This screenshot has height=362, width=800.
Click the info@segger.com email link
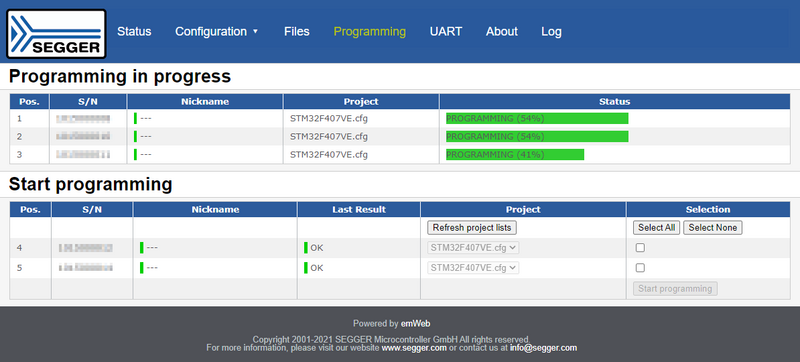(x=543, y=348)
